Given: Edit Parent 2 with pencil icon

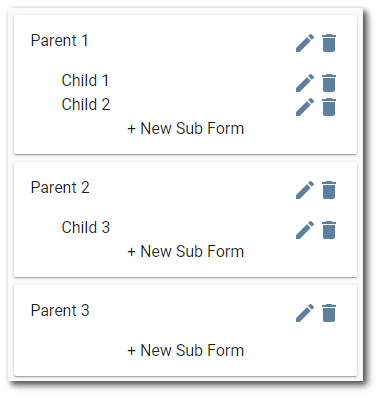Looking at the screenshot, I should tap(305, 190).
